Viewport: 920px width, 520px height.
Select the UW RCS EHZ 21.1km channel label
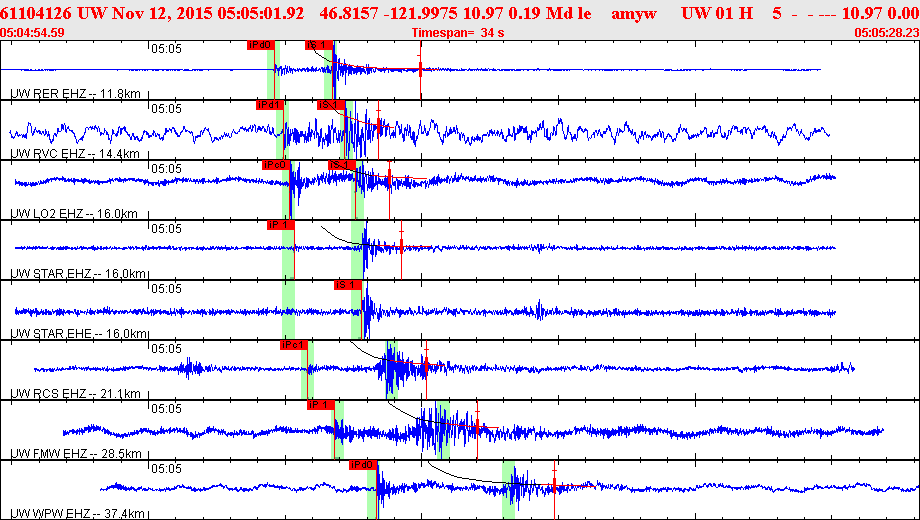[76, 393]
